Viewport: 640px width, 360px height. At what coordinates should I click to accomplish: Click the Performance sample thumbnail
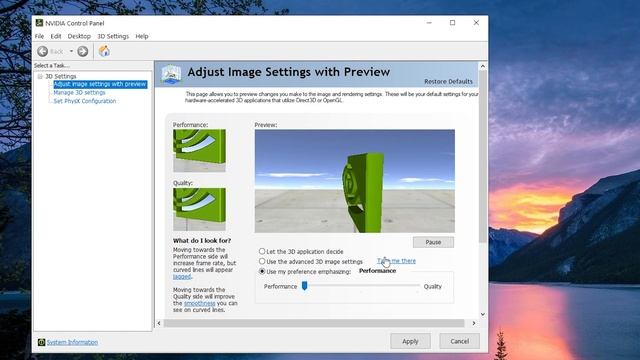coord(199,150)
